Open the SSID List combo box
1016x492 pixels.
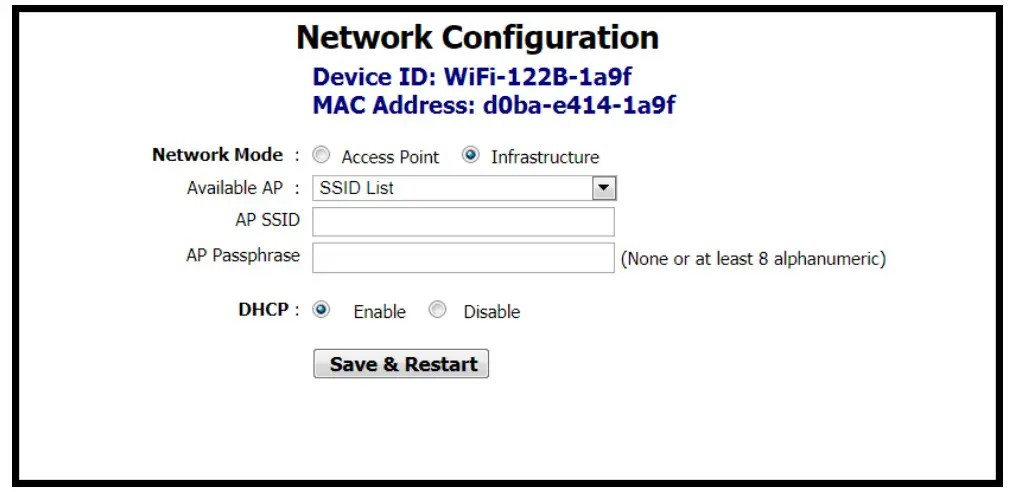[x=453, y=188]
